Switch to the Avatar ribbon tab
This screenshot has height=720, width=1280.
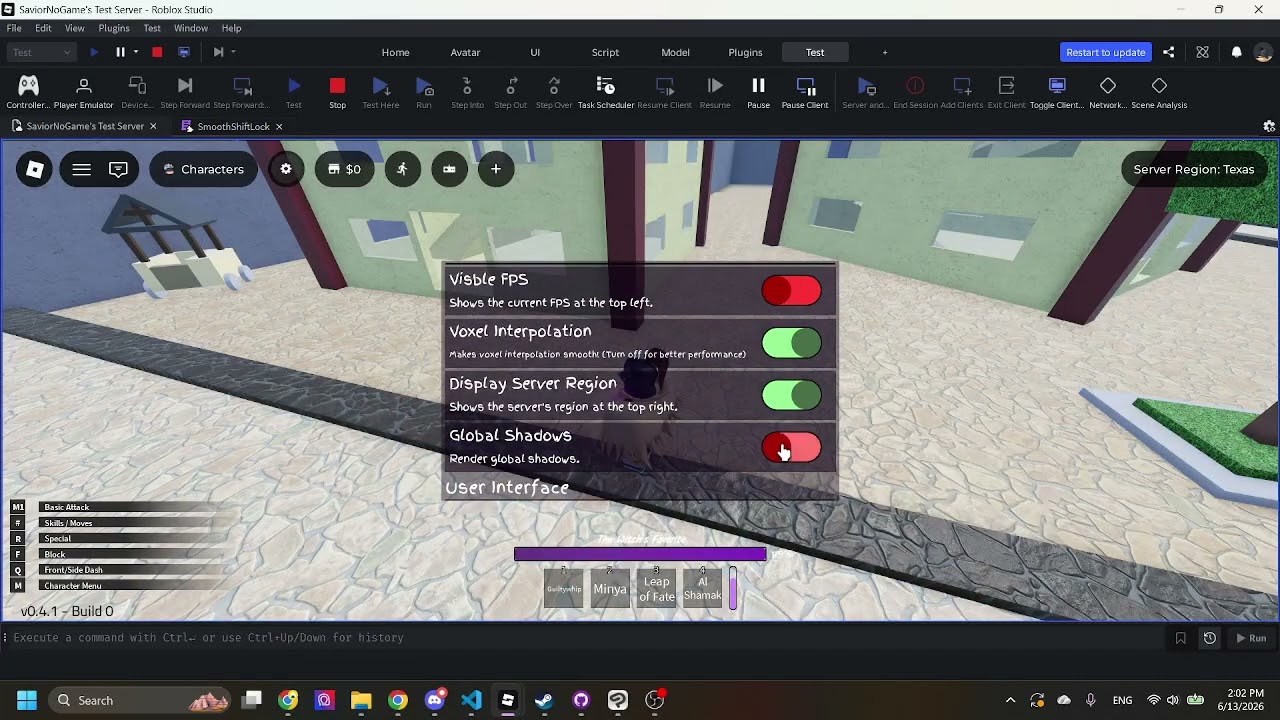465,52
